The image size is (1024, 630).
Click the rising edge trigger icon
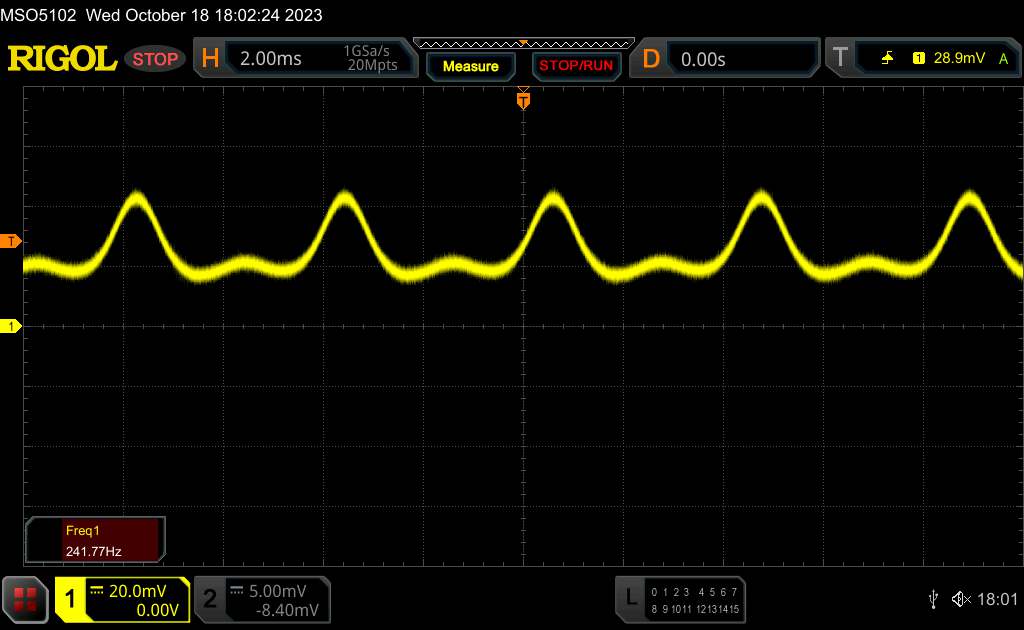click(887, 58)
